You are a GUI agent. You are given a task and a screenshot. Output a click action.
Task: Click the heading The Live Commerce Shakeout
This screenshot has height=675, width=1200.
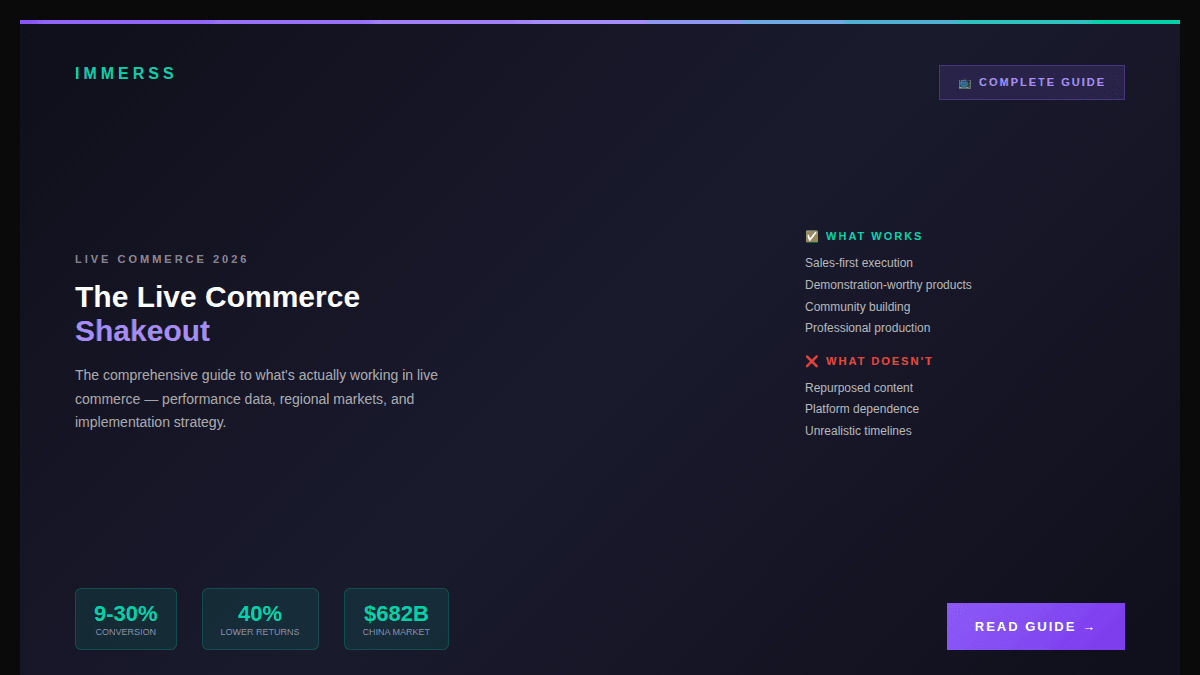pos(217,313)
